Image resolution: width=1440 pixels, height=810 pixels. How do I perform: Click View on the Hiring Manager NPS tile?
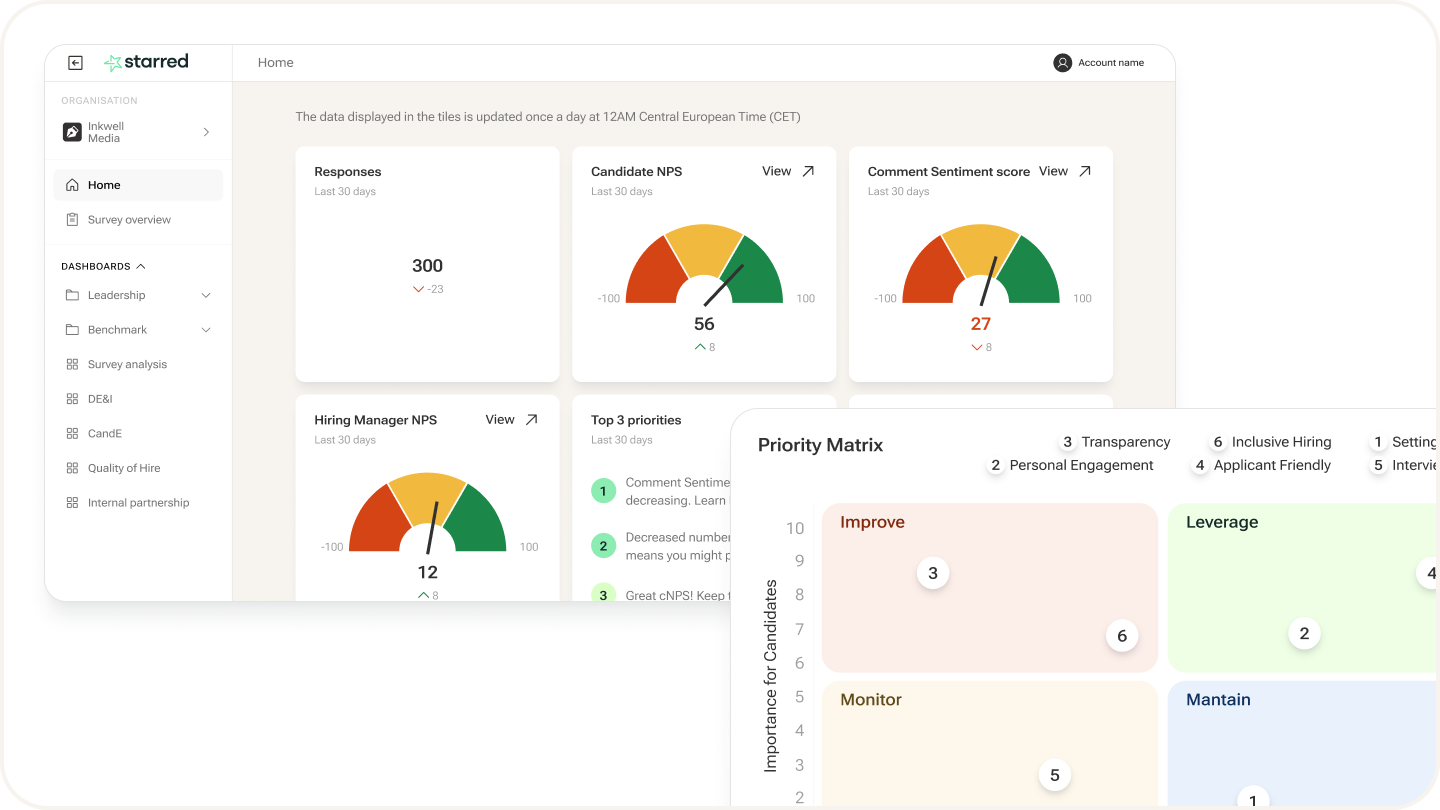click(499, 420)
